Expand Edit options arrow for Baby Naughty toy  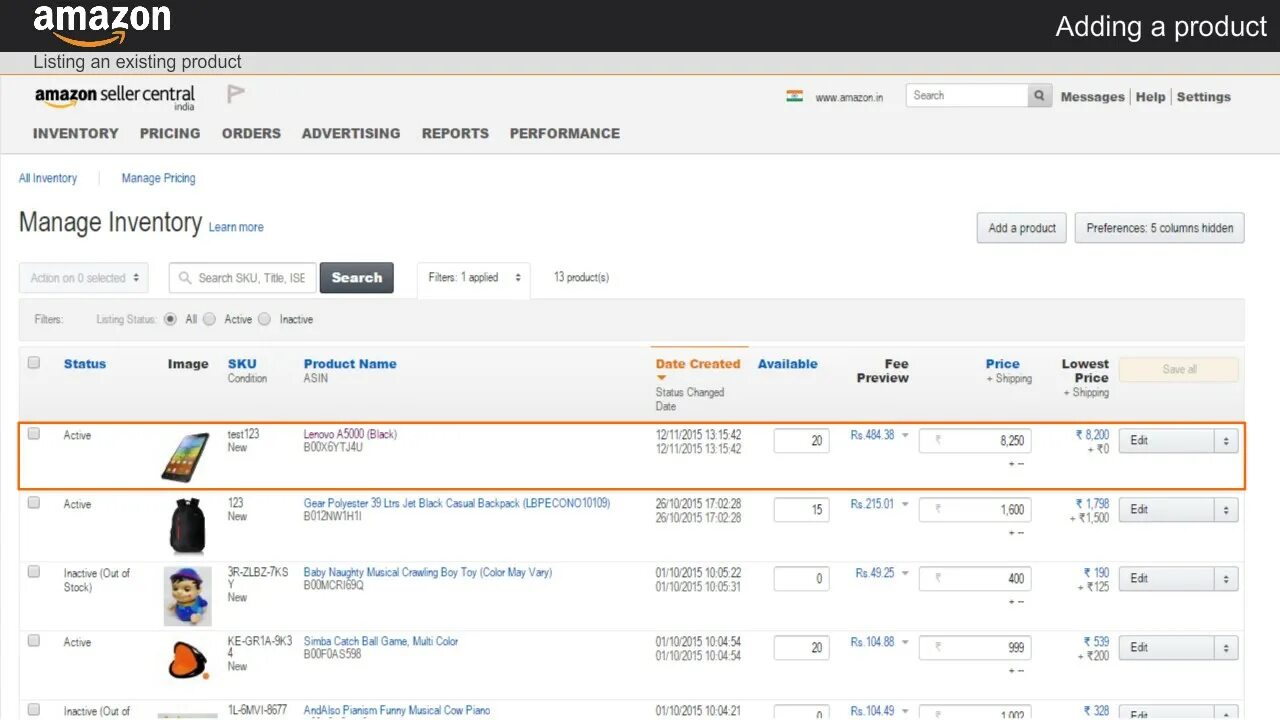(1226, 579)
